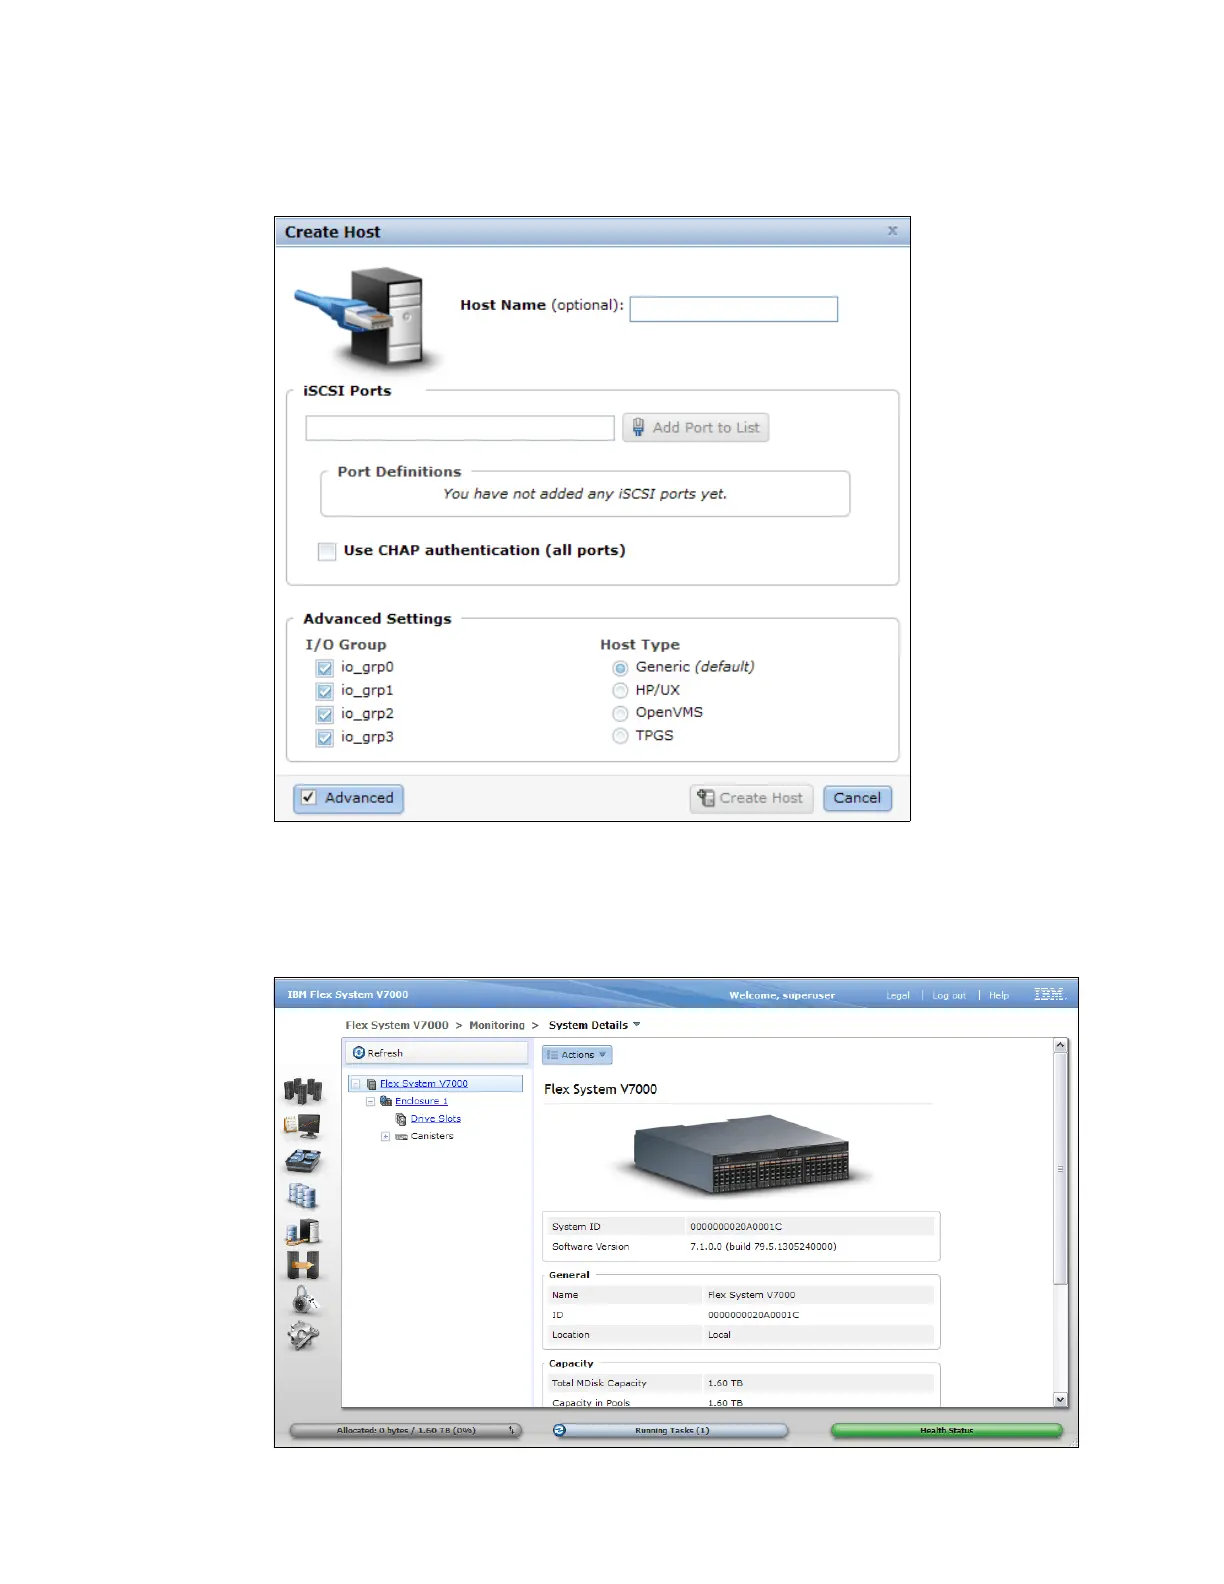The width and height of the screenshot is (1224, 1584).
Task: Click the Software Version value 7.1.0.0
Action: 763,1247
